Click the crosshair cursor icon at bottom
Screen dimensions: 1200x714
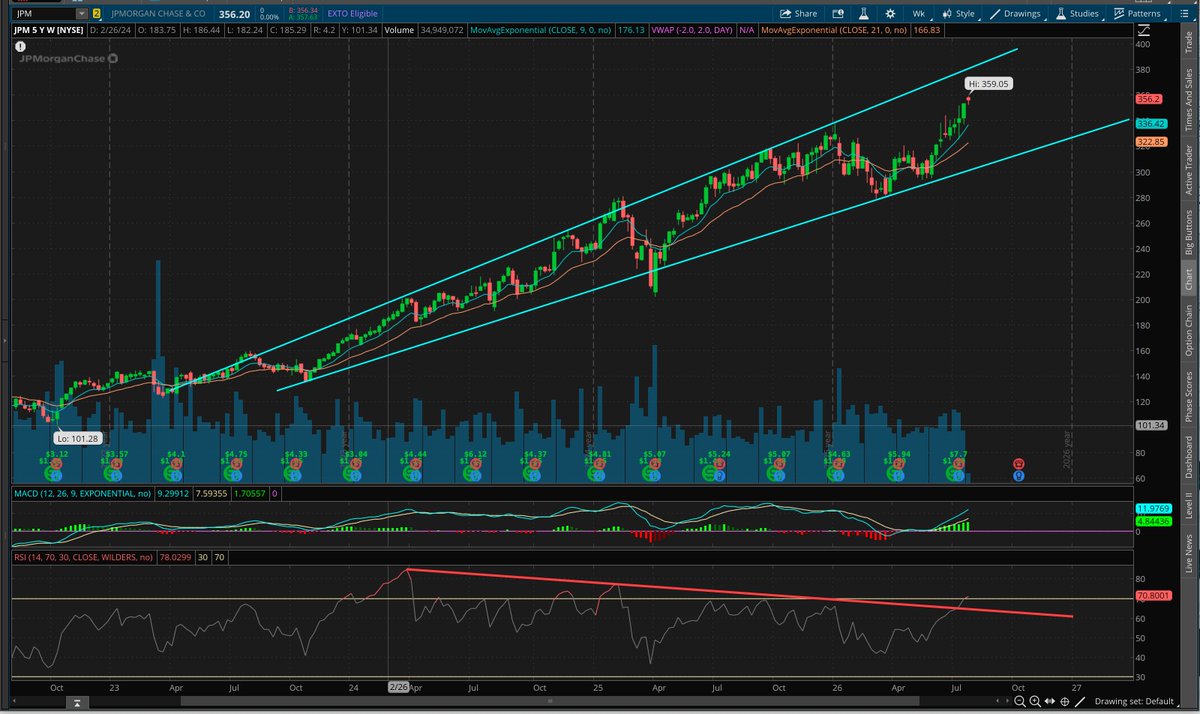[1064, 702]
